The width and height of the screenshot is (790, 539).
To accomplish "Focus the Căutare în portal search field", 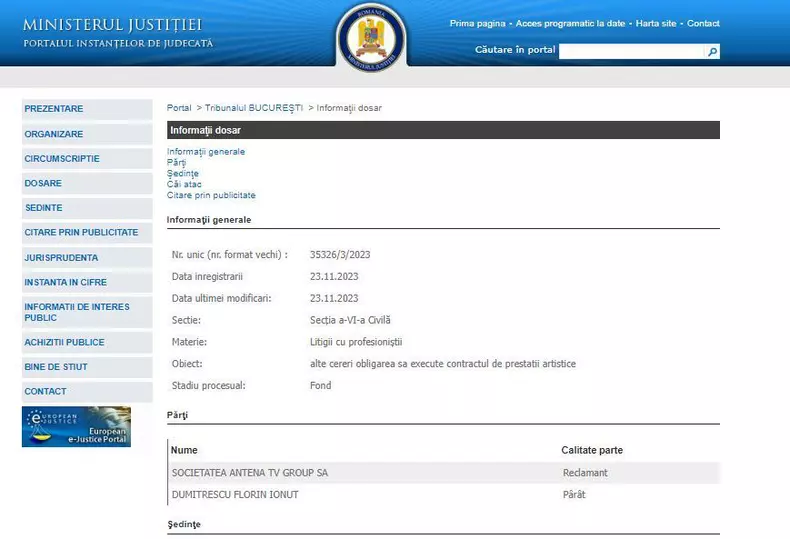I will point(632,51).
